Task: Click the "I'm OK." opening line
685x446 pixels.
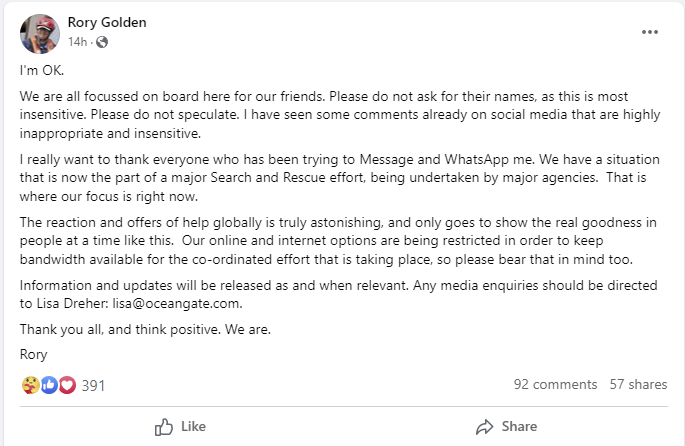Action: click(41, 72)
